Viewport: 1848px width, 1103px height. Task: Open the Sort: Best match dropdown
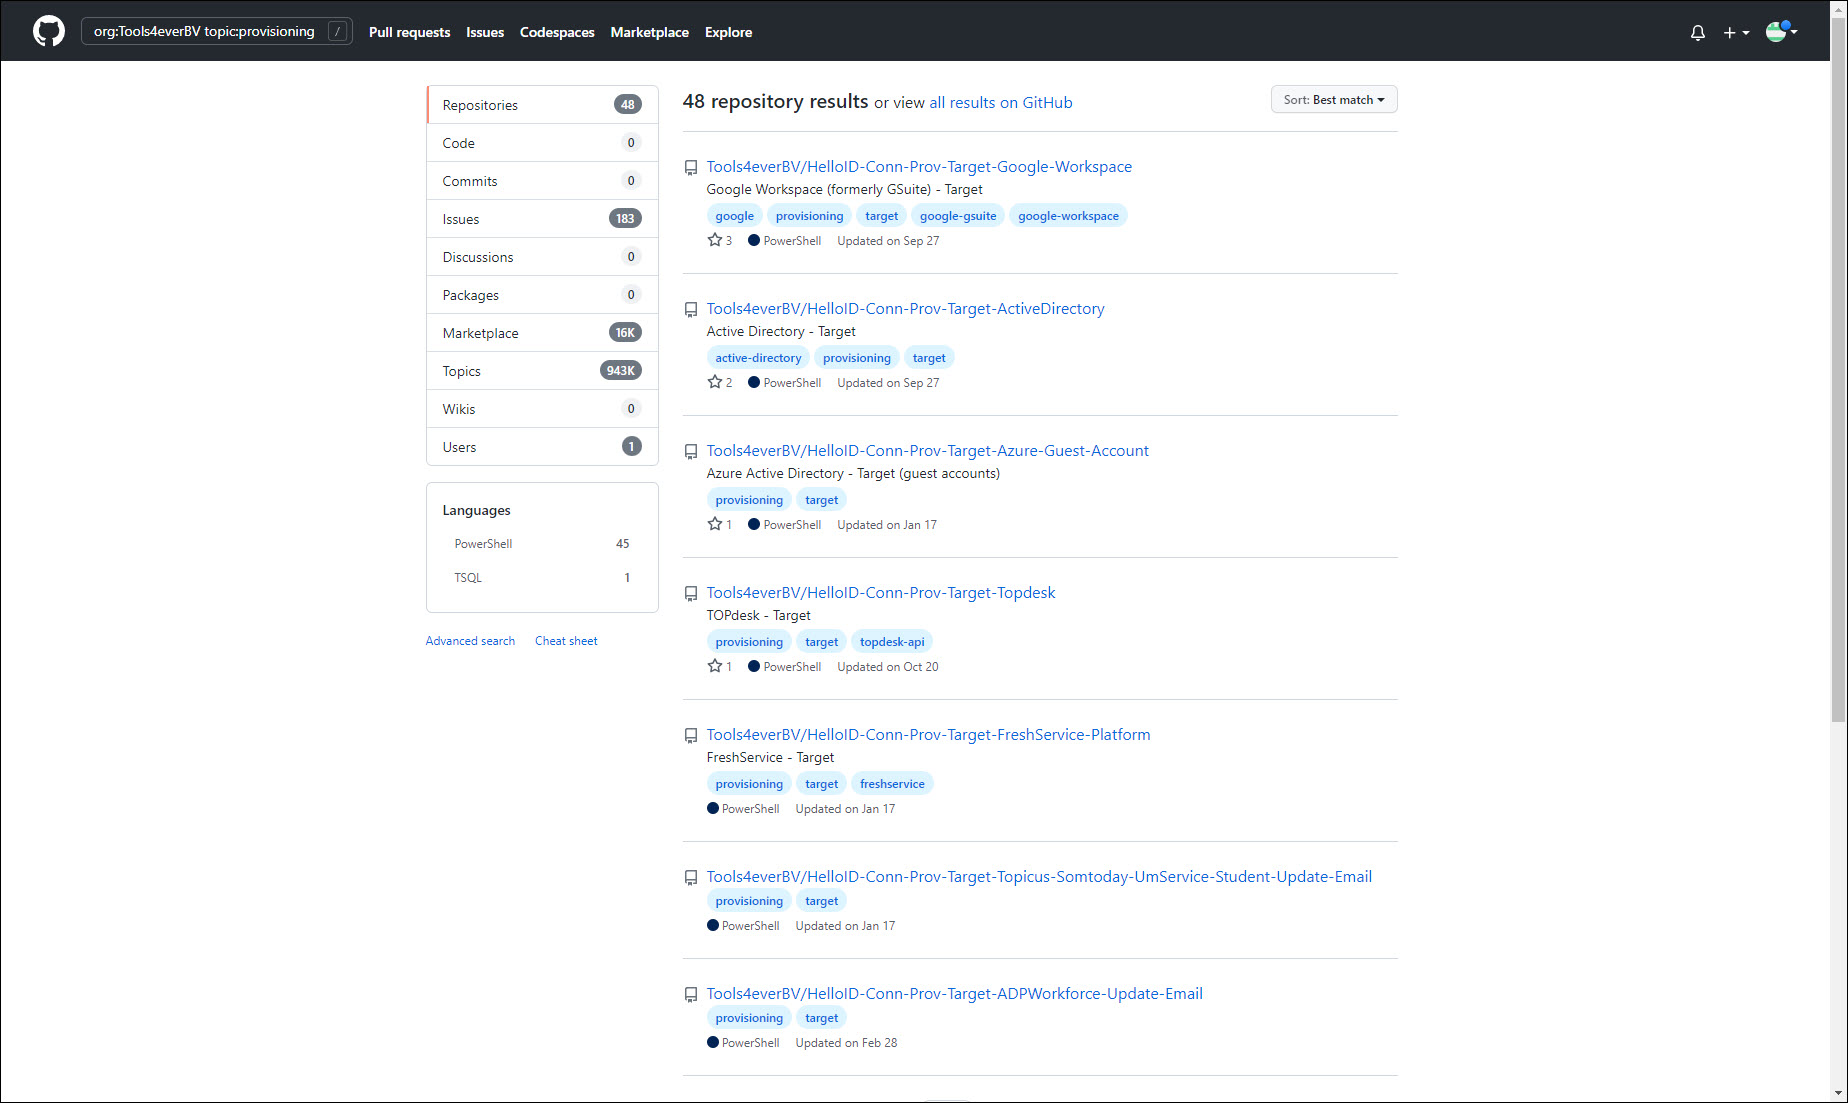click(x=1334, y=99)
